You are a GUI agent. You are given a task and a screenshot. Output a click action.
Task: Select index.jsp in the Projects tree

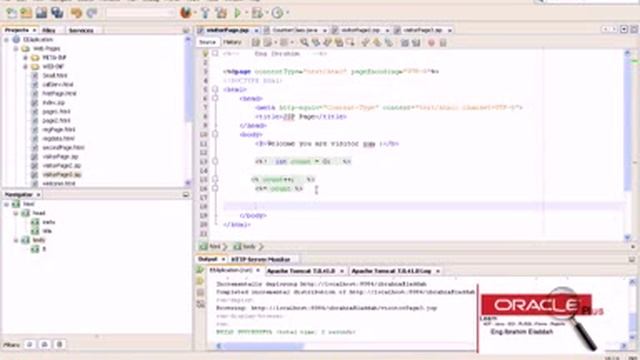53,102
